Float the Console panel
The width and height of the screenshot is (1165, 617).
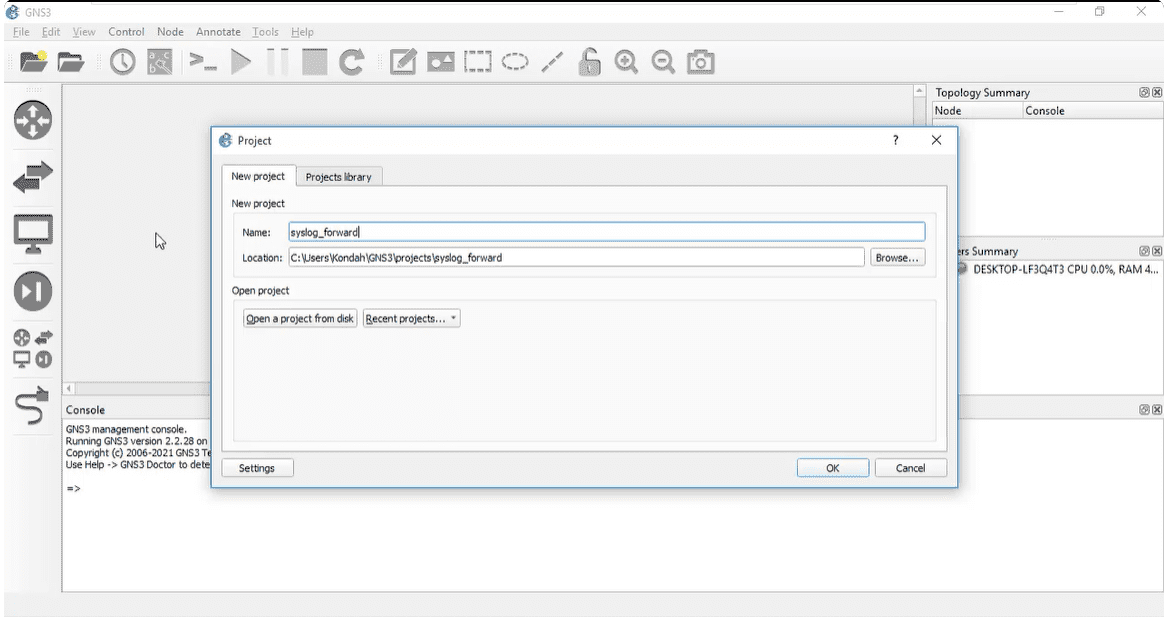[x=1144, y=410]
